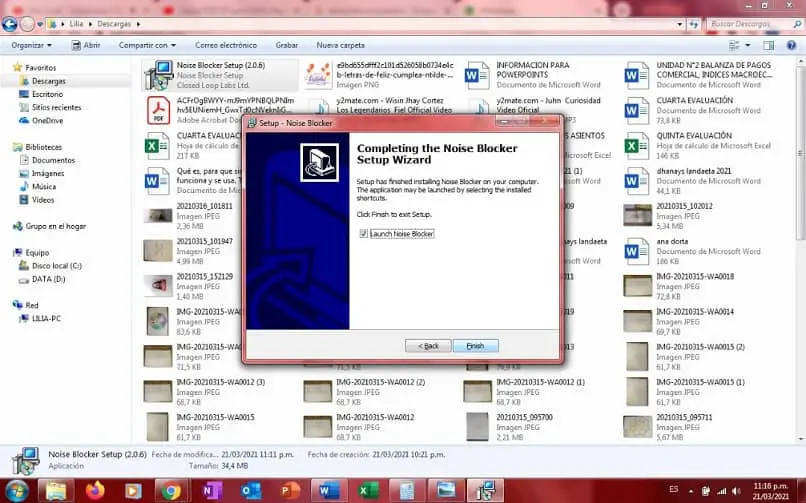Open view options dropdown arrow

748,45
